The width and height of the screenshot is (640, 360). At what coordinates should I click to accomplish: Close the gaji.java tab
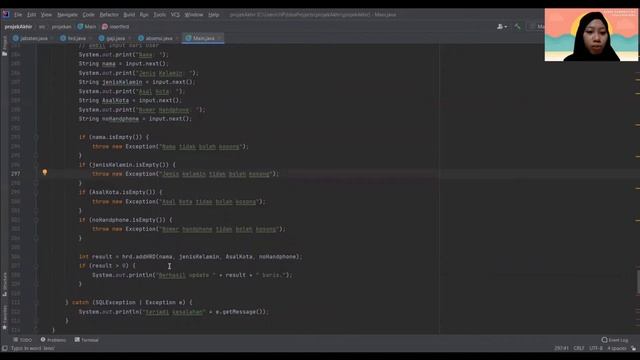(x=130, y=38)
